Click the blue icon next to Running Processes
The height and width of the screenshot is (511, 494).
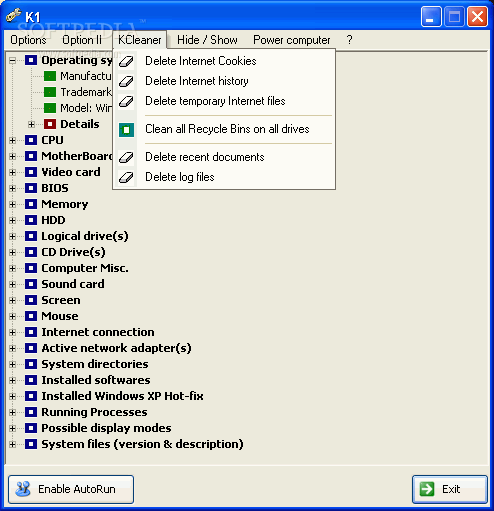(x=31, y=412)
